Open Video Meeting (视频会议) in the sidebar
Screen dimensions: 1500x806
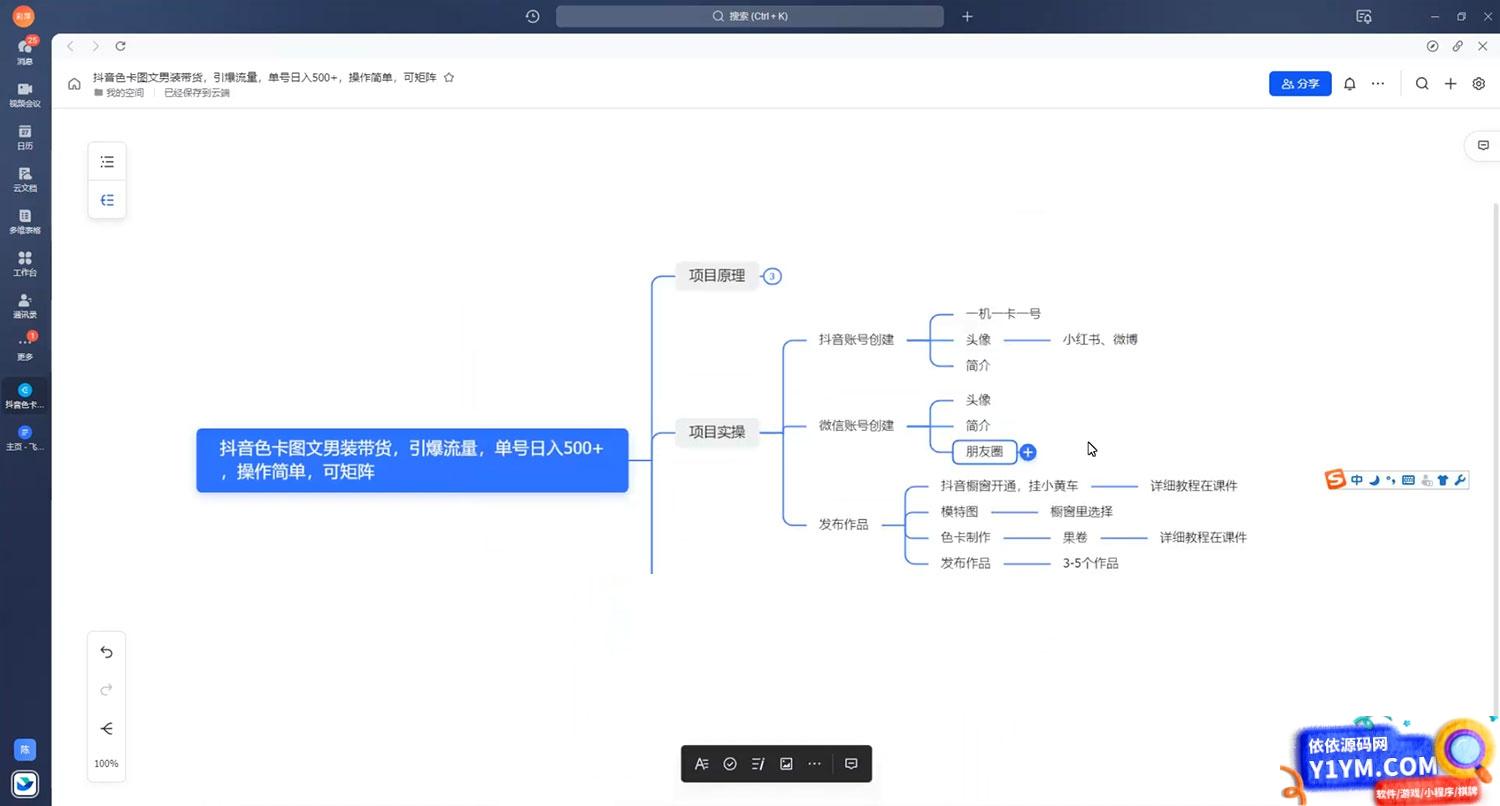(25, 94)
